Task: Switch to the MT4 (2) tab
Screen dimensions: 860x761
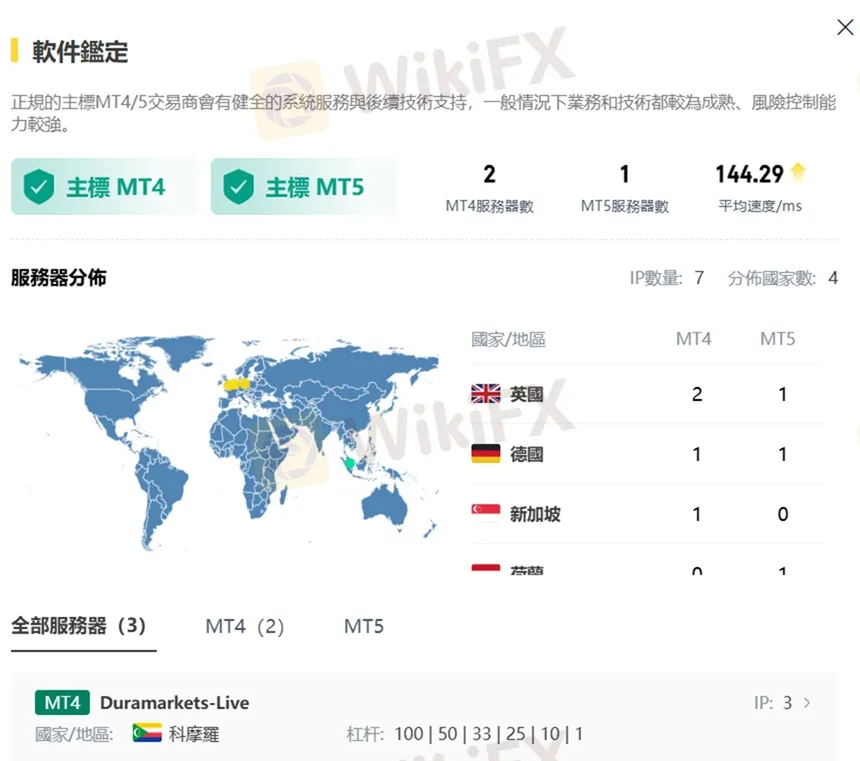Action: (244, 625)
